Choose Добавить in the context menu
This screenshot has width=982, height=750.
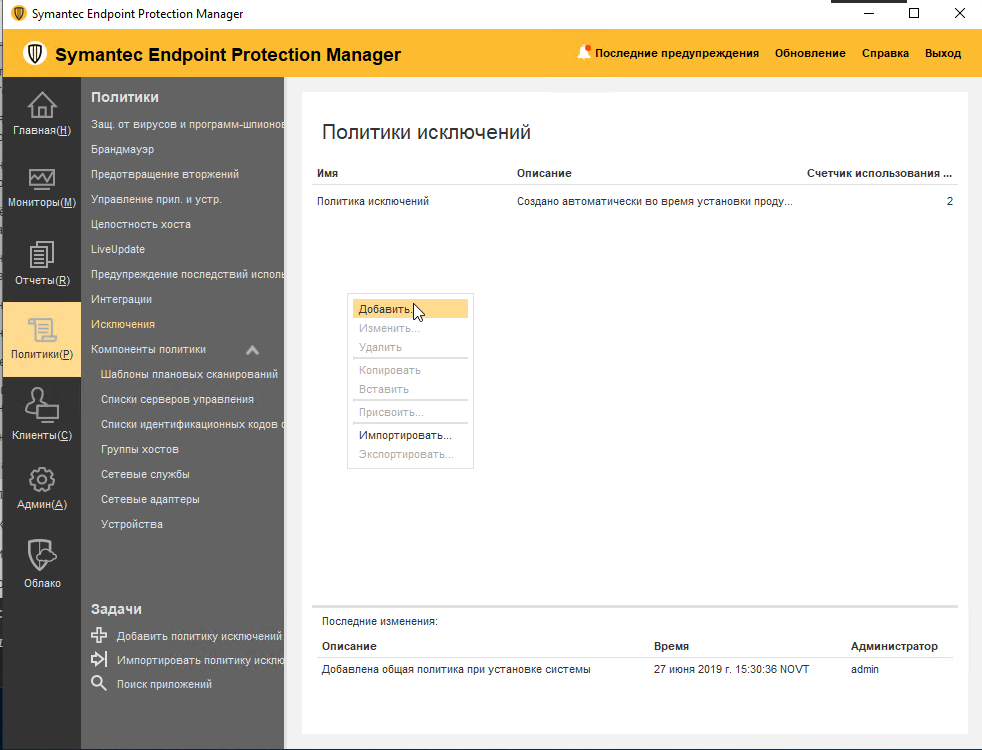[385, 308]
